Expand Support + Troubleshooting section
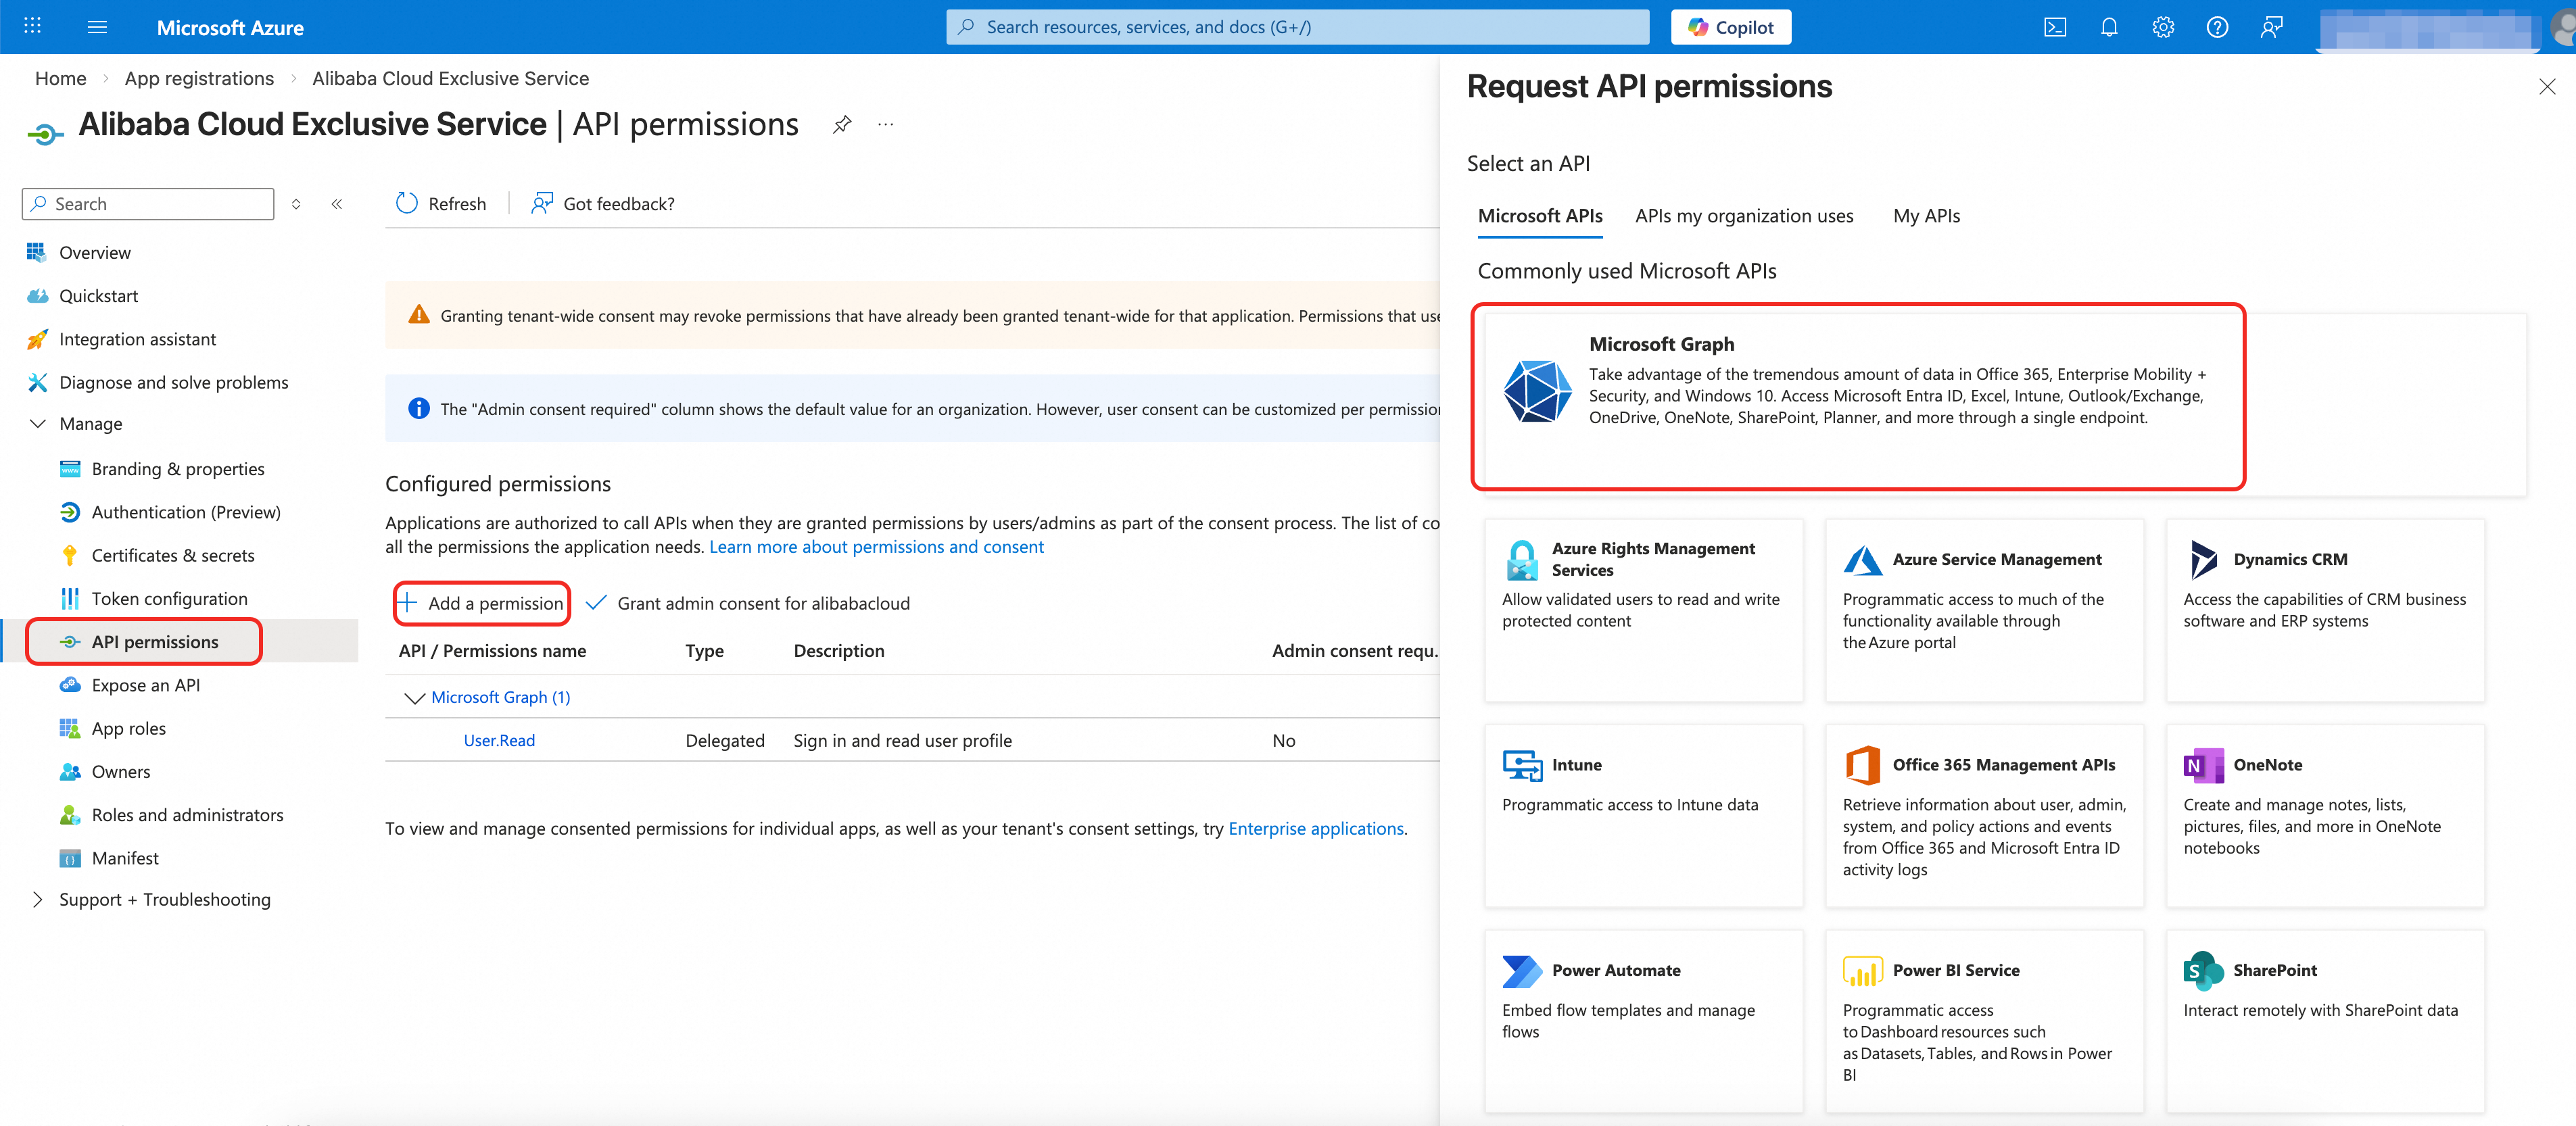Viewport: 2576px width, 1126px height. pyautogui.click(x=38, y=900)
